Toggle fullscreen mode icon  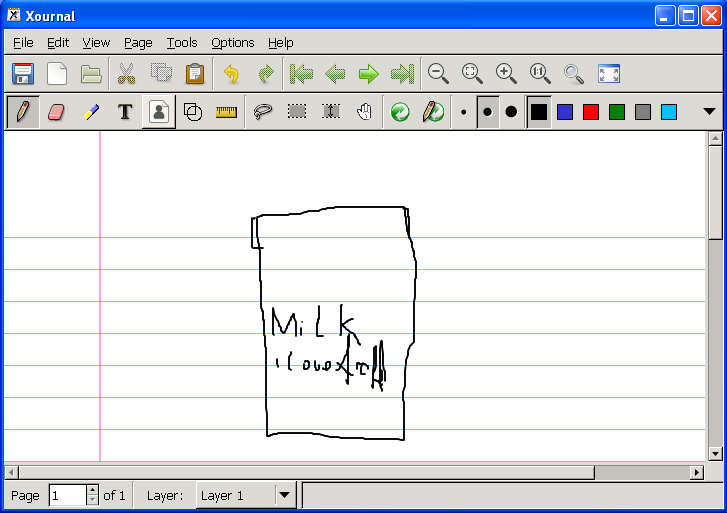[x=609, y=74]
